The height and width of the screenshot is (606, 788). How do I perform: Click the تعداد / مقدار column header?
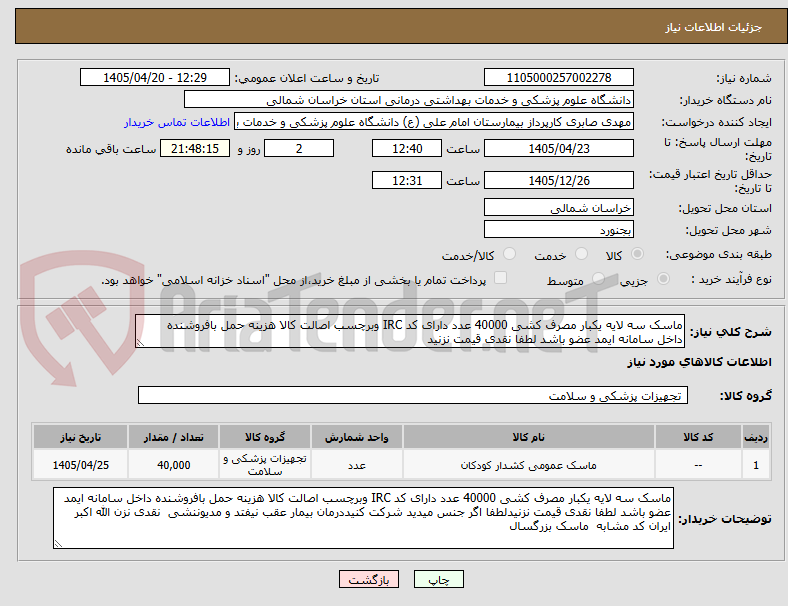[x=173, y=437]
